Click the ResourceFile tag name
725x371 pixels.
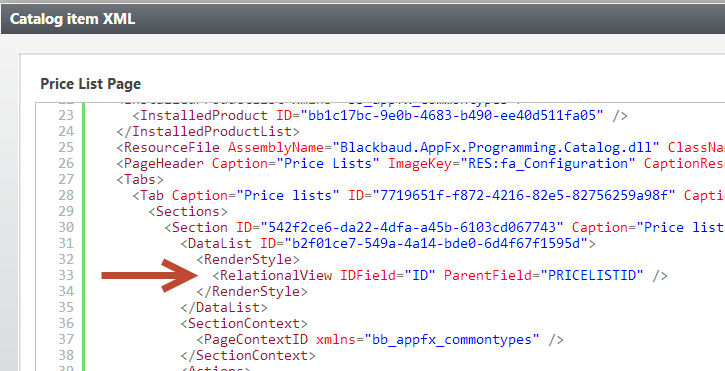point(172,147)
